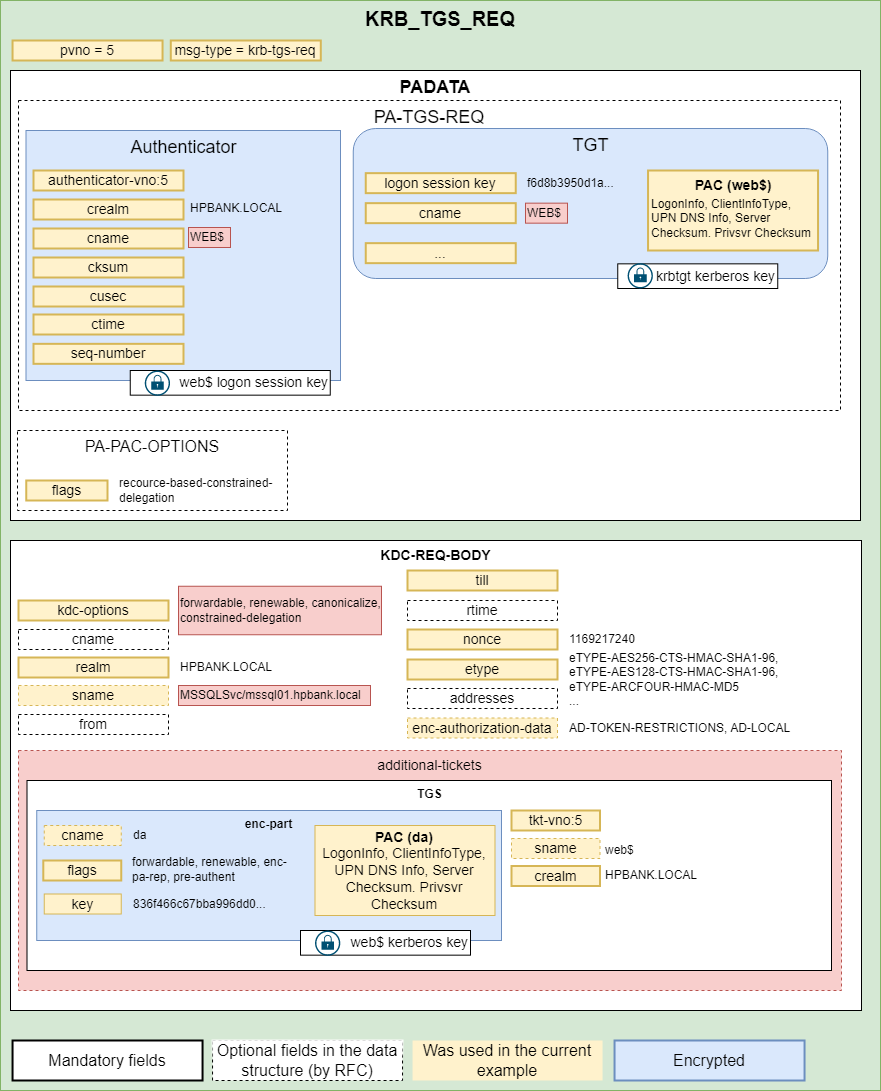881x1091 pixels.
Task: Click the logon session key field in TGT
Action: coord(440,183)
